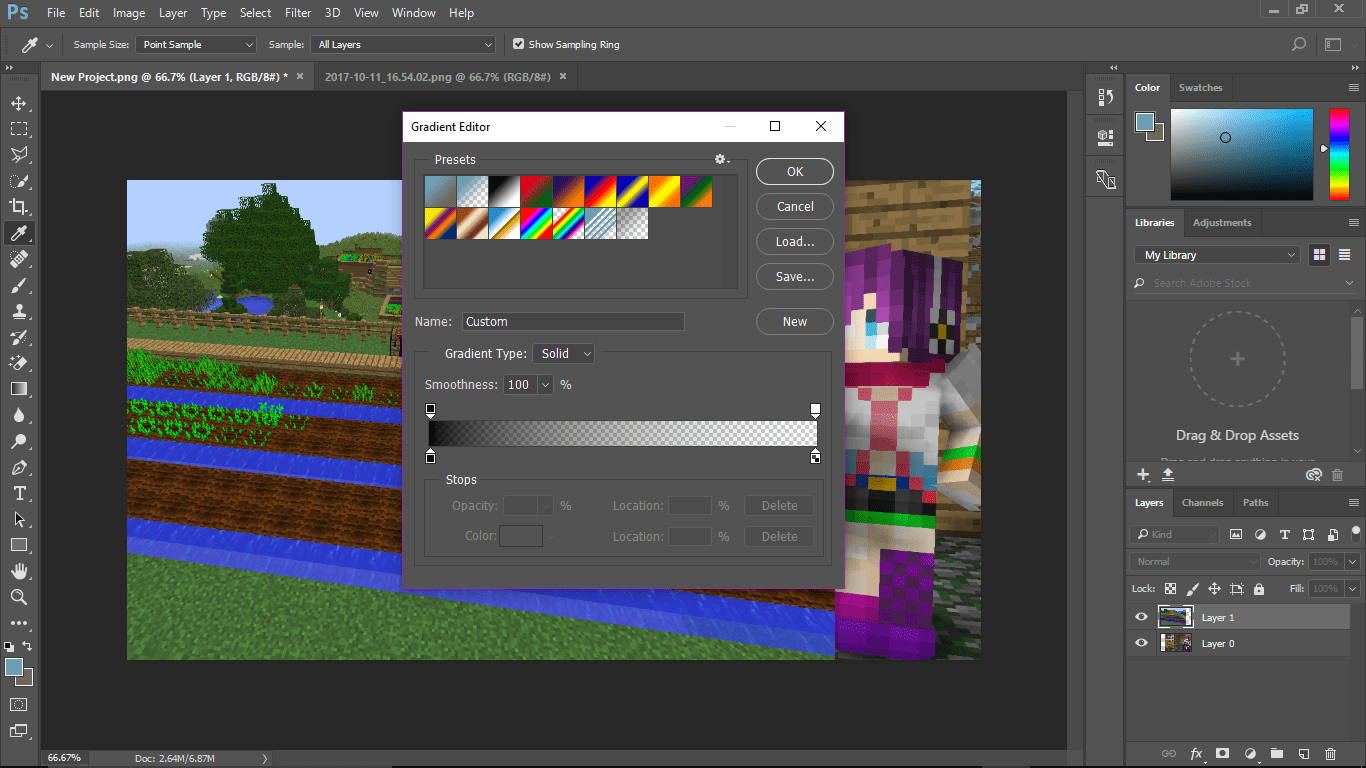Select the Move tool
The image size is (1366, 768).
(x=19, y=102)
